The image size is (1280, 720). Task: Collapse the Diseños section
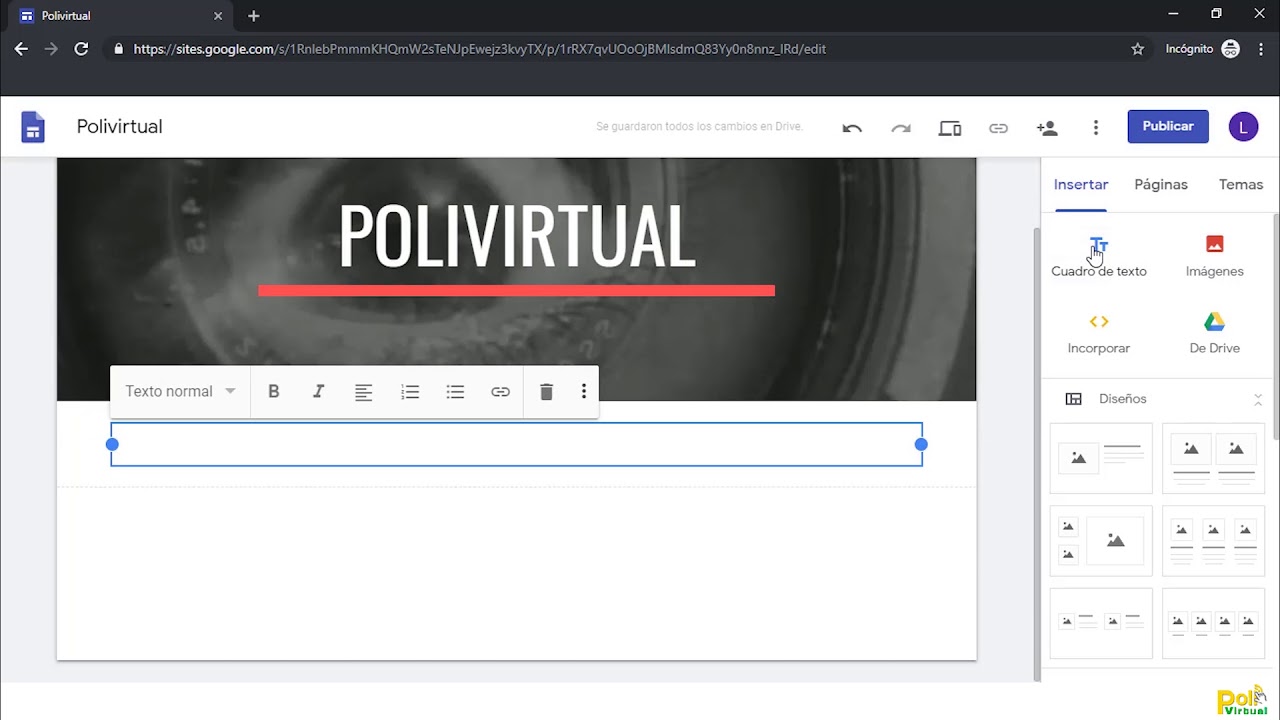point(1258,399)
